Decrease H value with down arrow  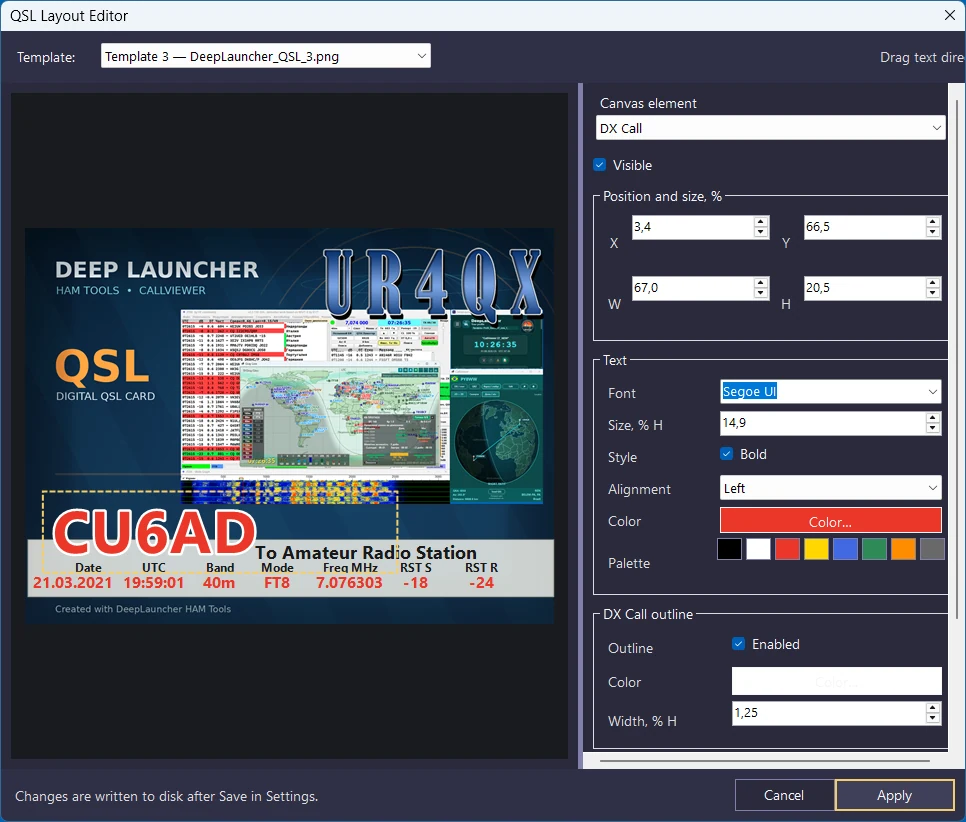pos(933,293)
